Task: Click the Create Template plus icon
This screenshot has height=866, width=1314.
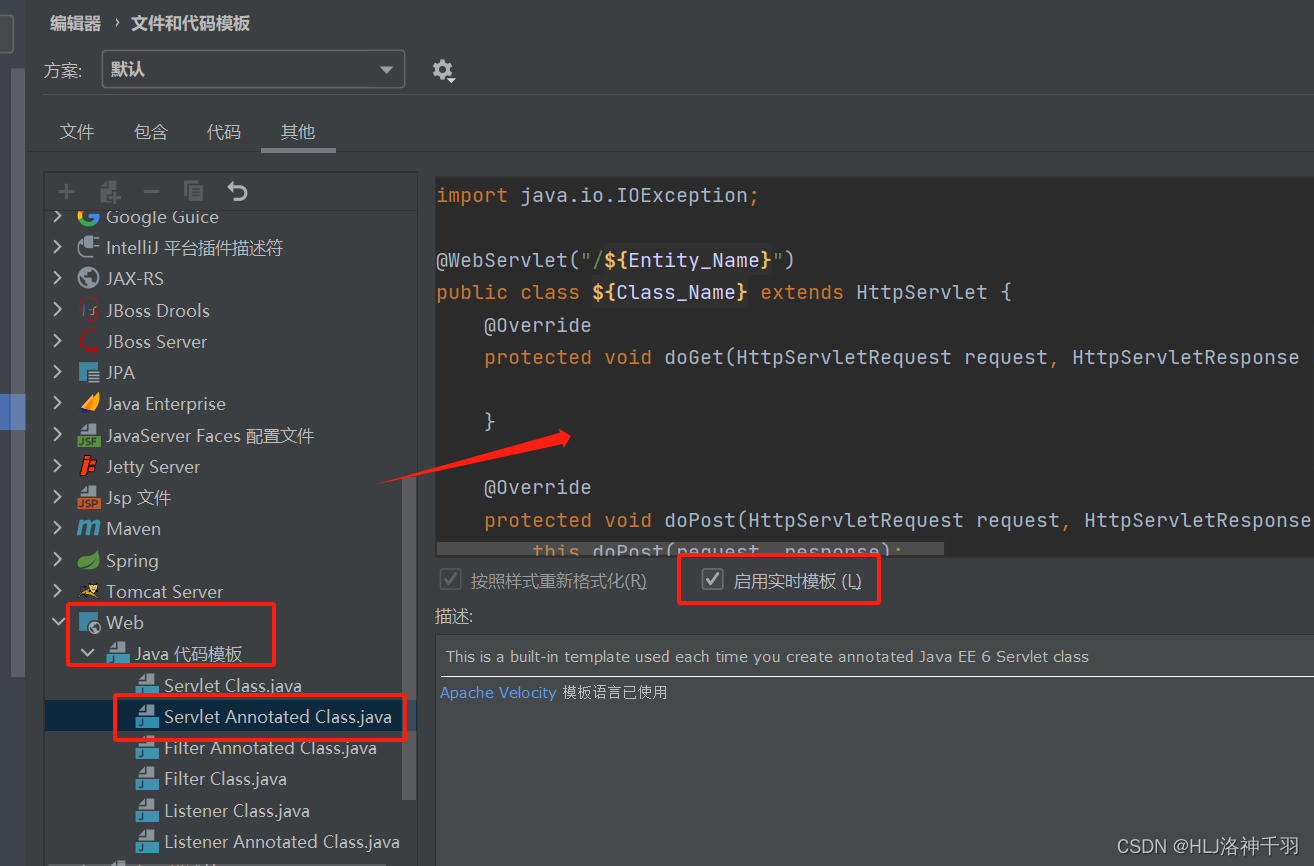Action: click(x=66, y=191)
